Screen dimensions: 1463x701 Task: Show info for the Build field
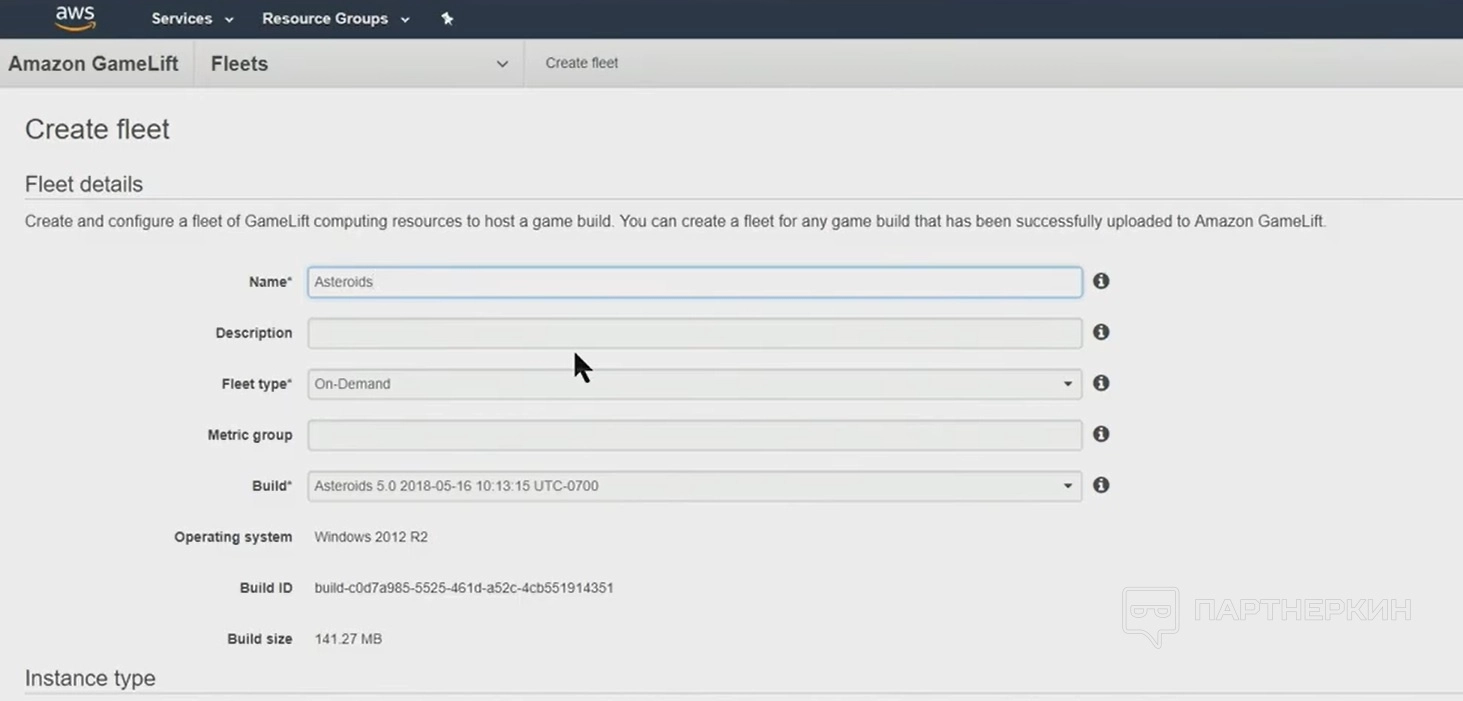click(1101, 485)
